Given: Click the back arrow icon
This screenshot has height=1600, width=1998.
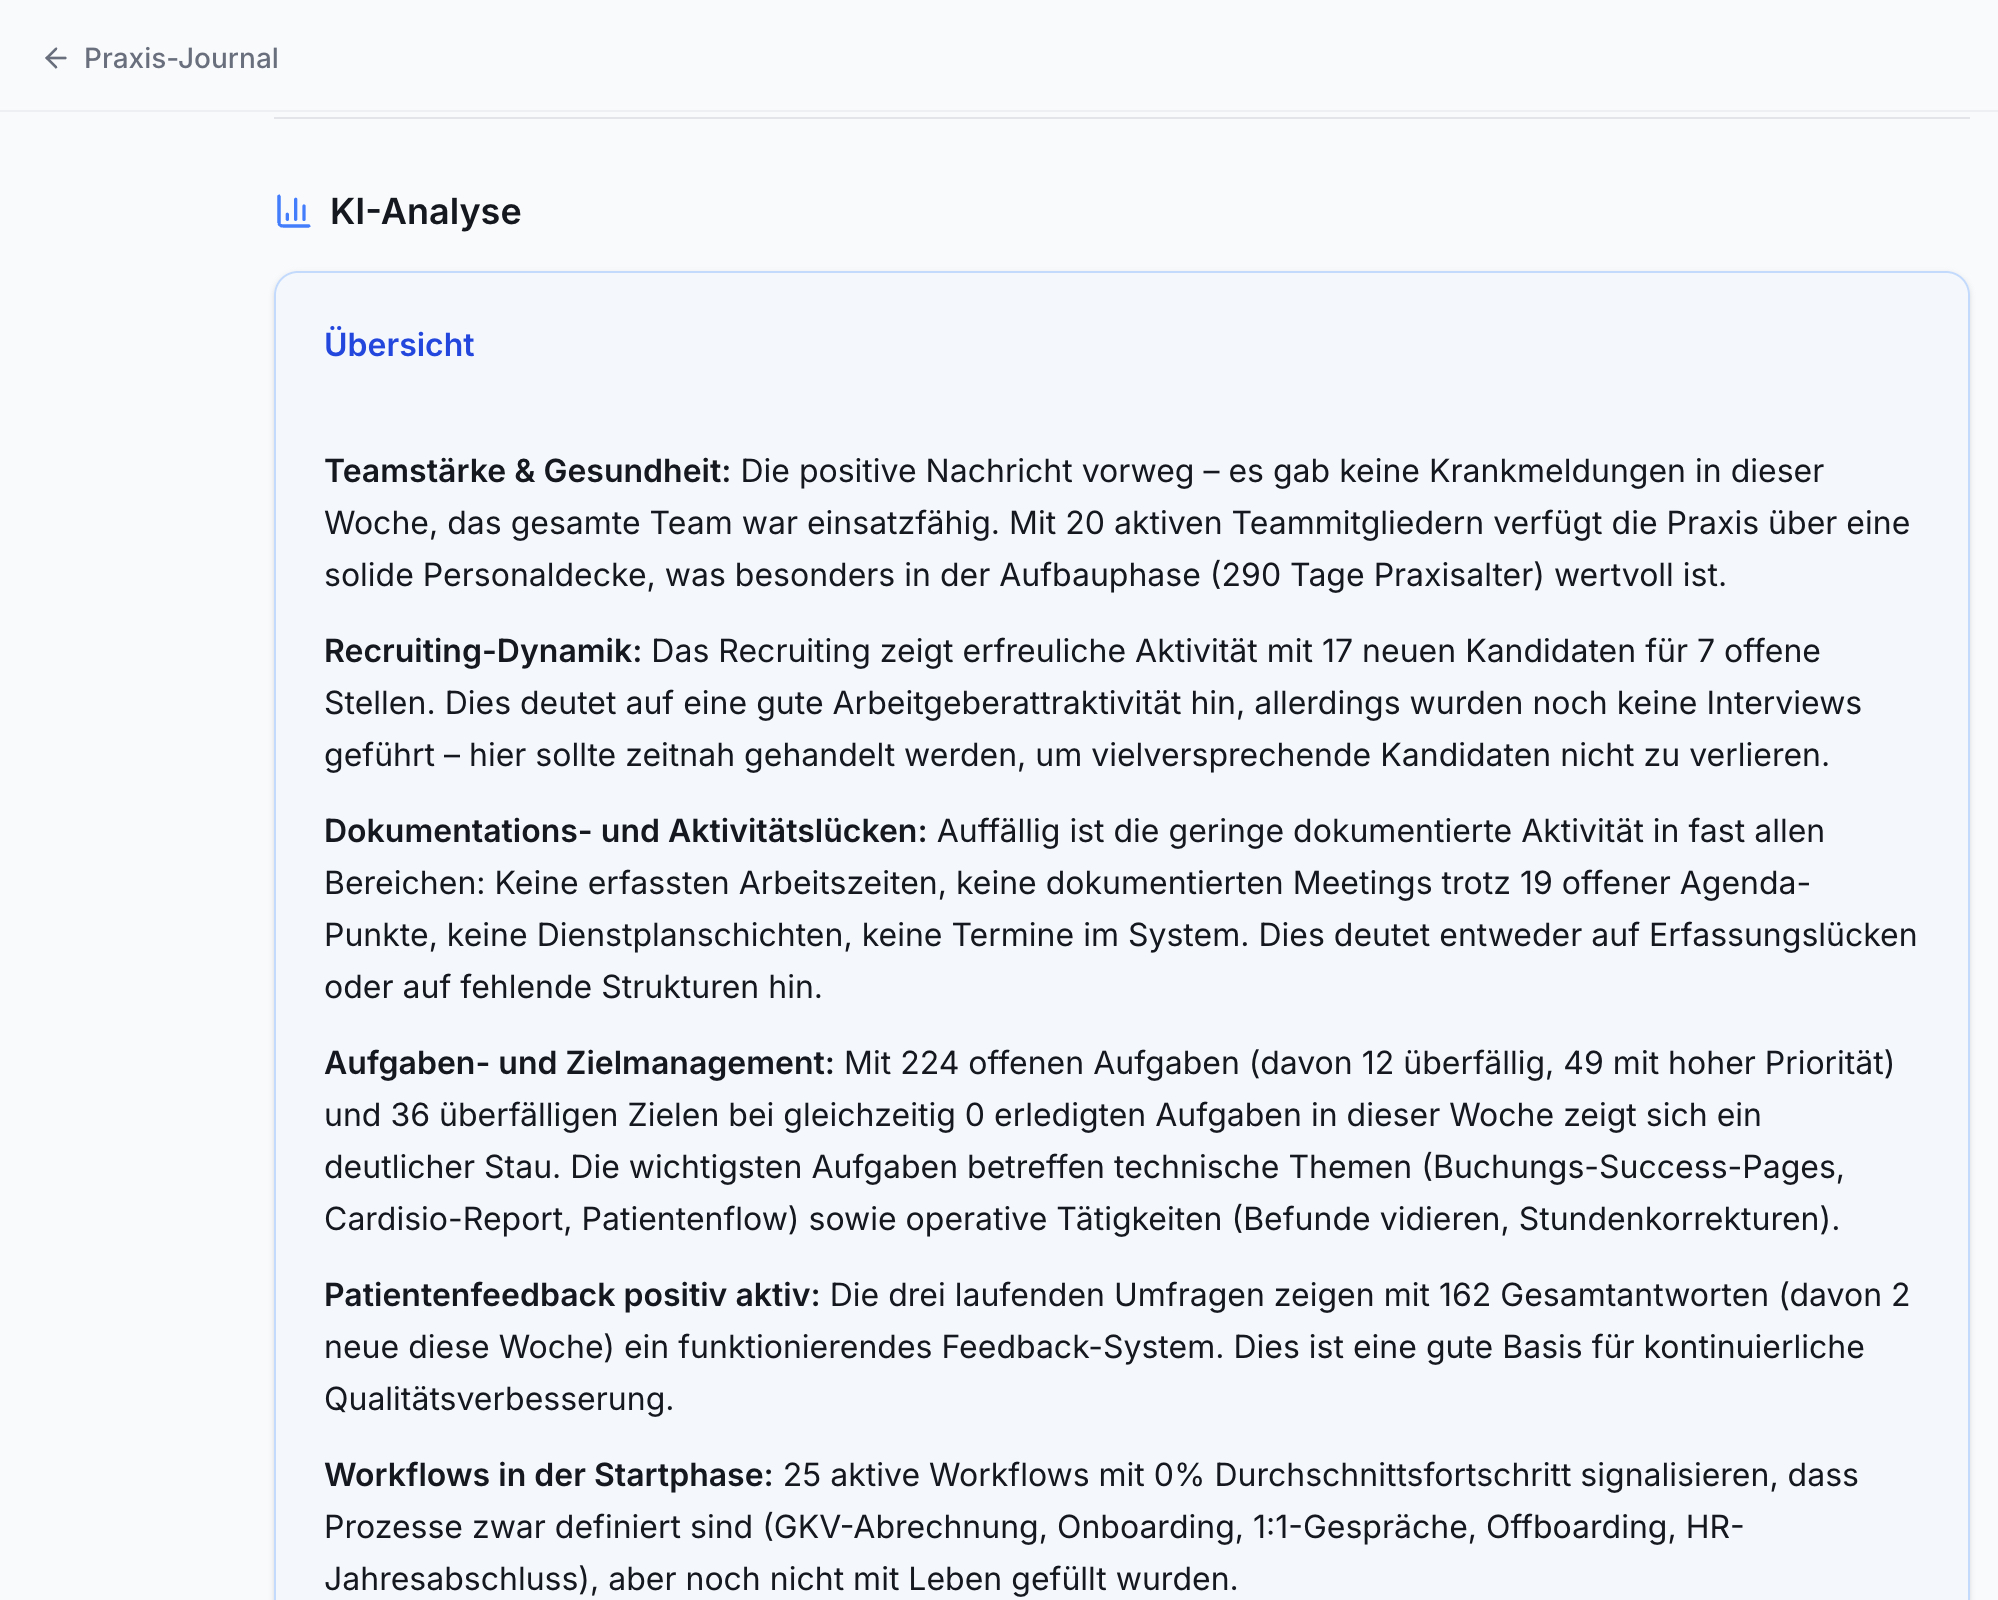Looking at the screenshot, I should [x=56, y=58].
